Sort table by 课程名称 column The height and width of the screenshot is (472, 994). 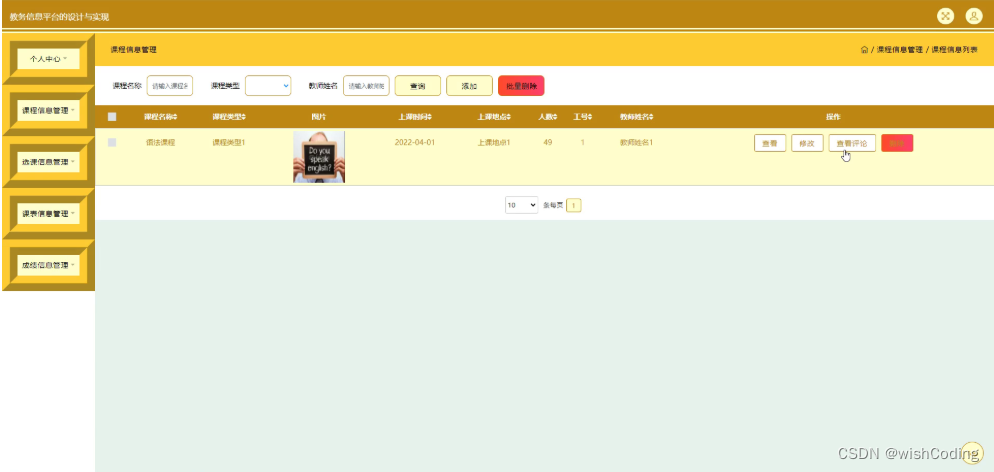pos(160,117)
